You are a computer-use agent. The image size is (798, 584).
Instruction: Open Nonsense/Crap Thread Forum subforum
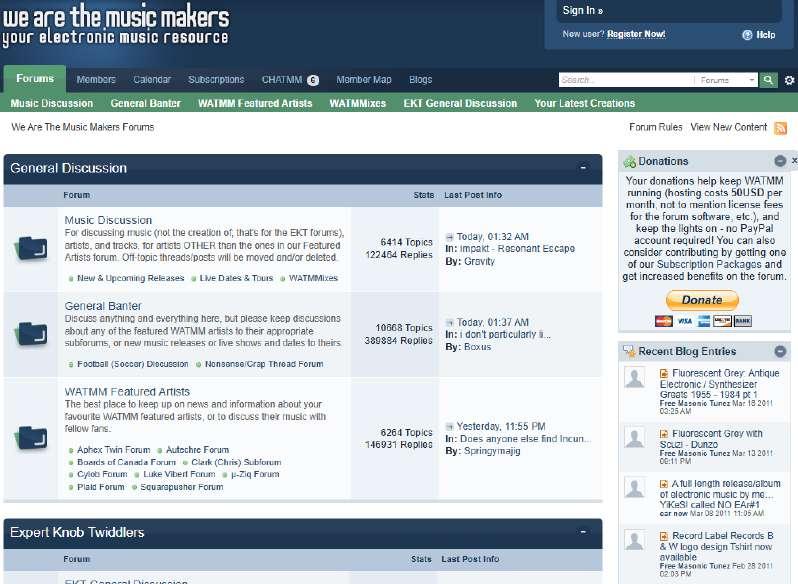264,364
